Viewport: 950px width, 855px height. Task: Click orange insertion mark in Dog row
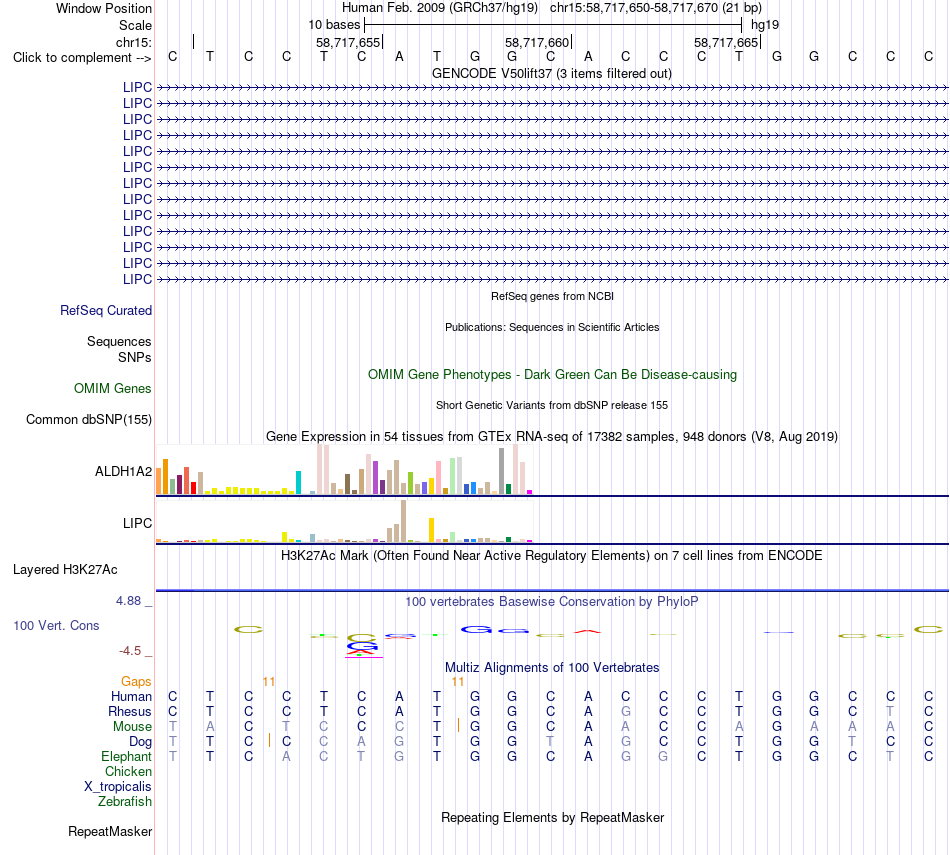click(269, 740)
